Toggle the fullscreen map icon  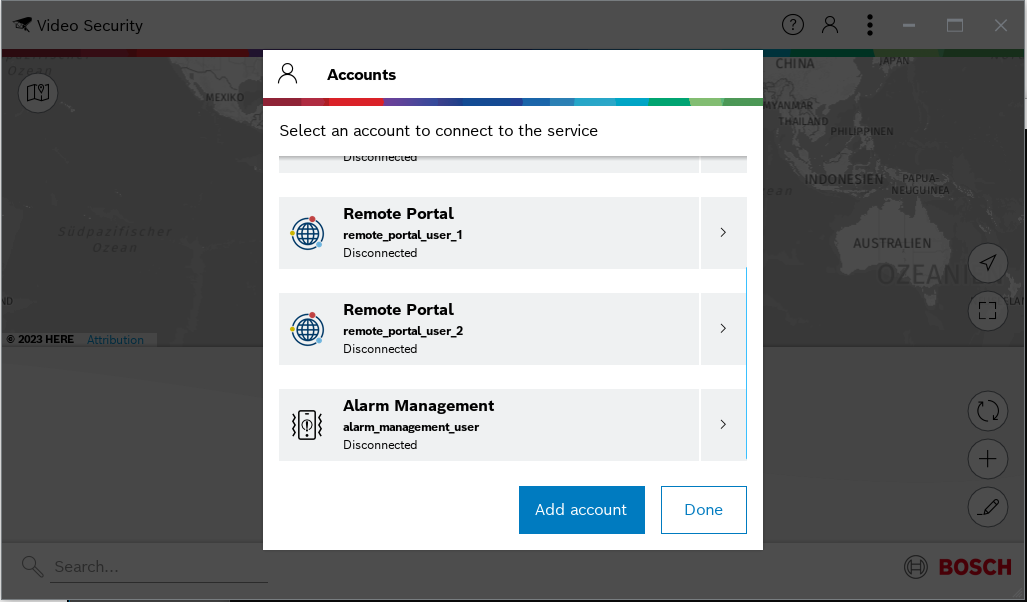(988, 310)
